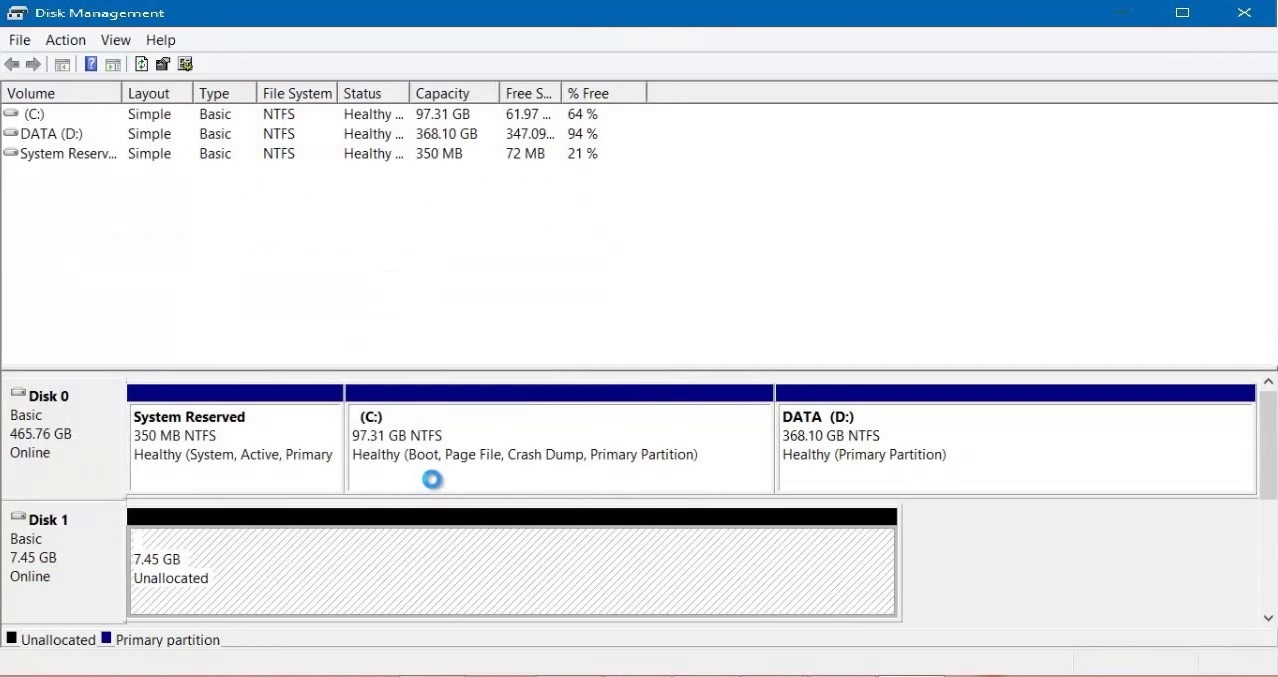Click the volume icon next to DATA (D:)
Image resolution: width=1278 pixels, height=677 pixels.
[x=10, y=132]
